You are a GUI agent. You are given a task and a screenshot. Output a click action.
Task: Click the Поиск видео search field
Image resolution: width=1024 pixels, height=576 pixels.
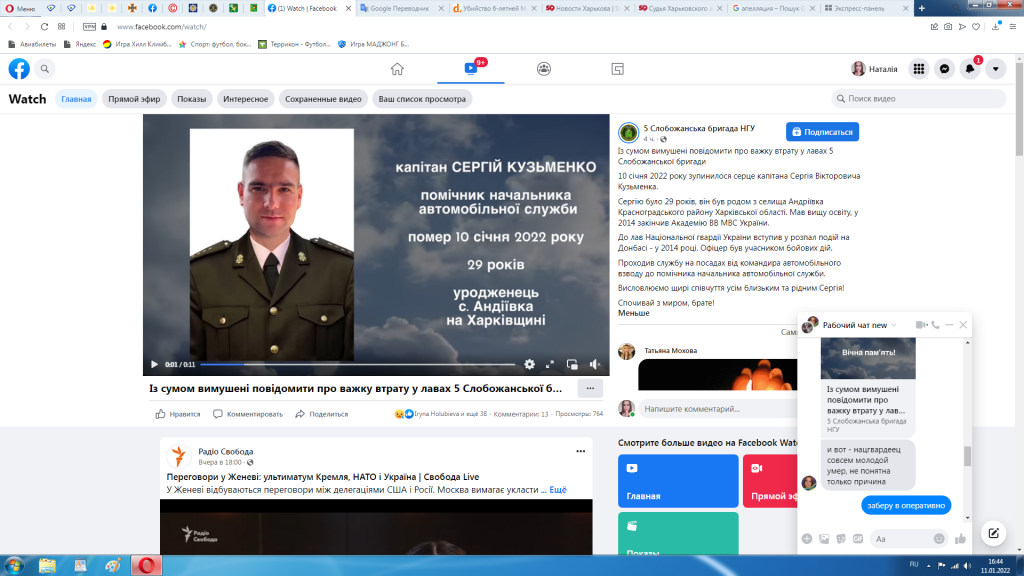tap(919, 99)
